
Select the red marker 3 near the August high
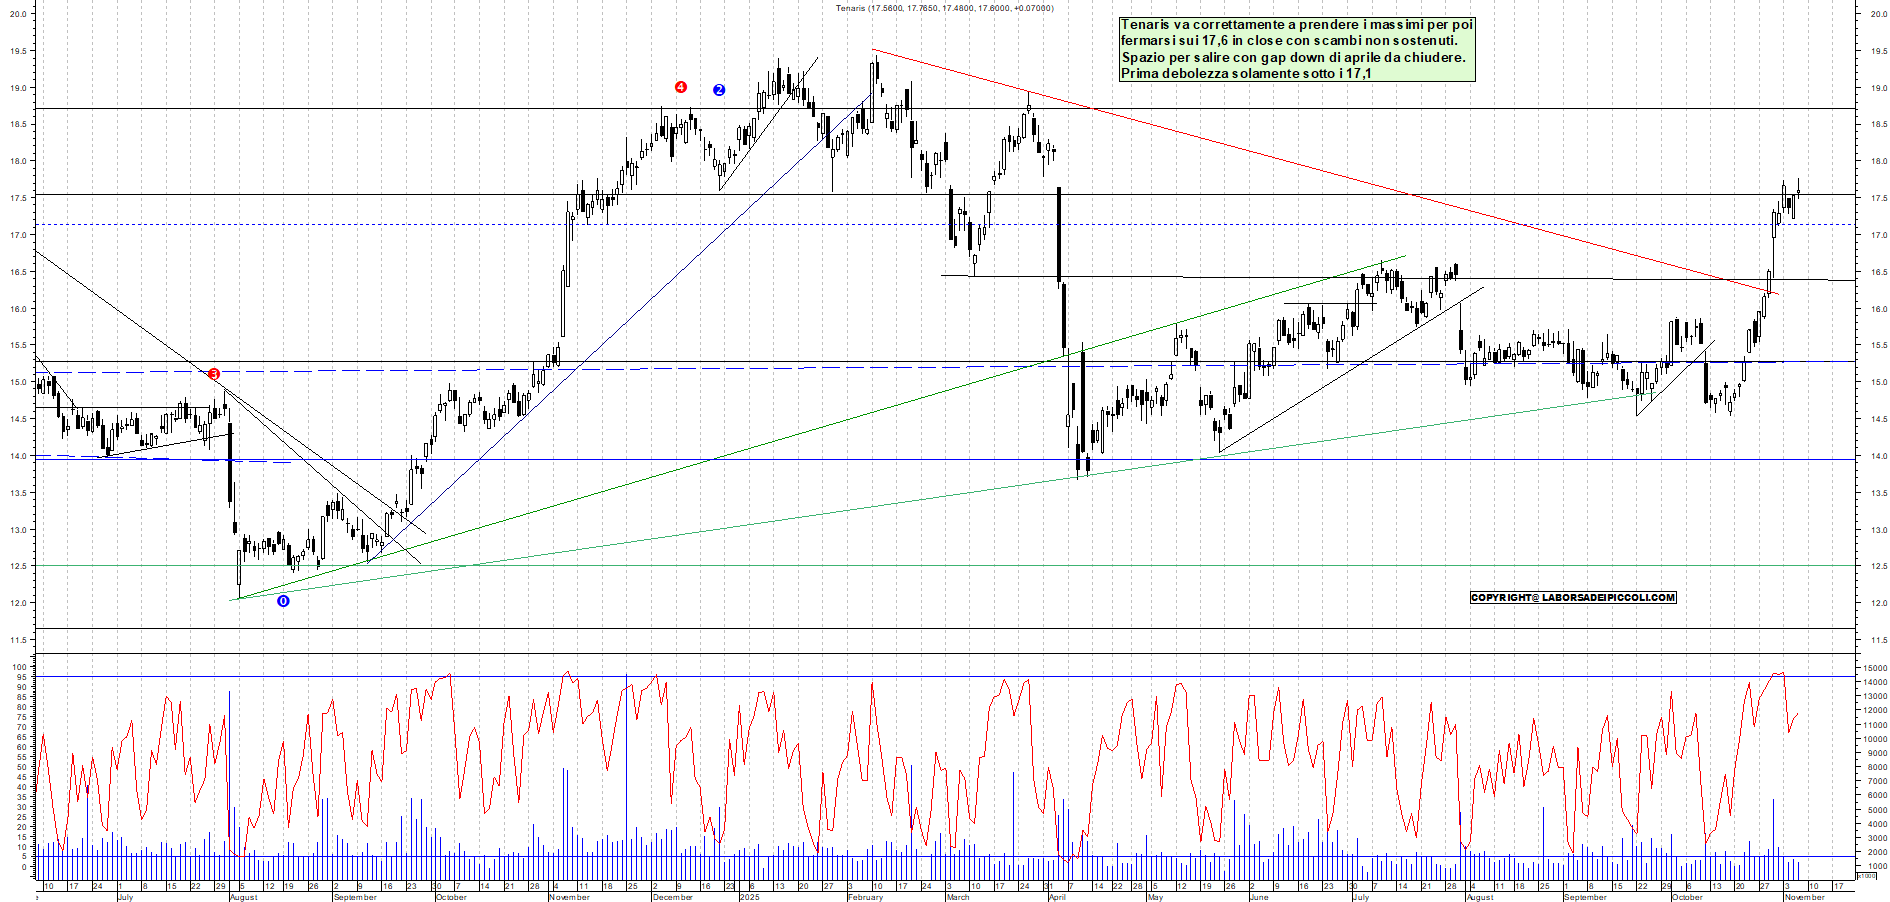pos(213,373)
